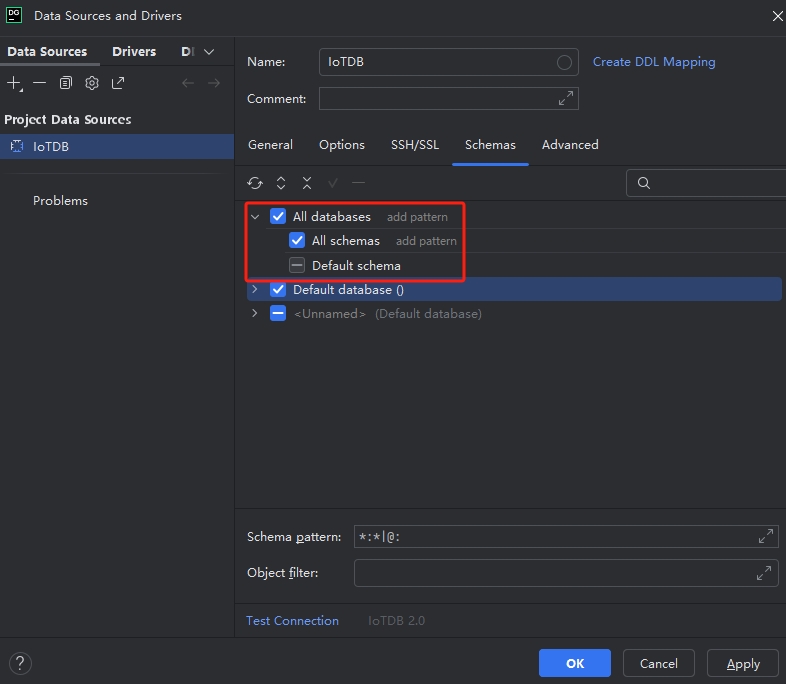Open the Drivers tab
This screenshot has width=786, height=684.
[x=134, y=52]
